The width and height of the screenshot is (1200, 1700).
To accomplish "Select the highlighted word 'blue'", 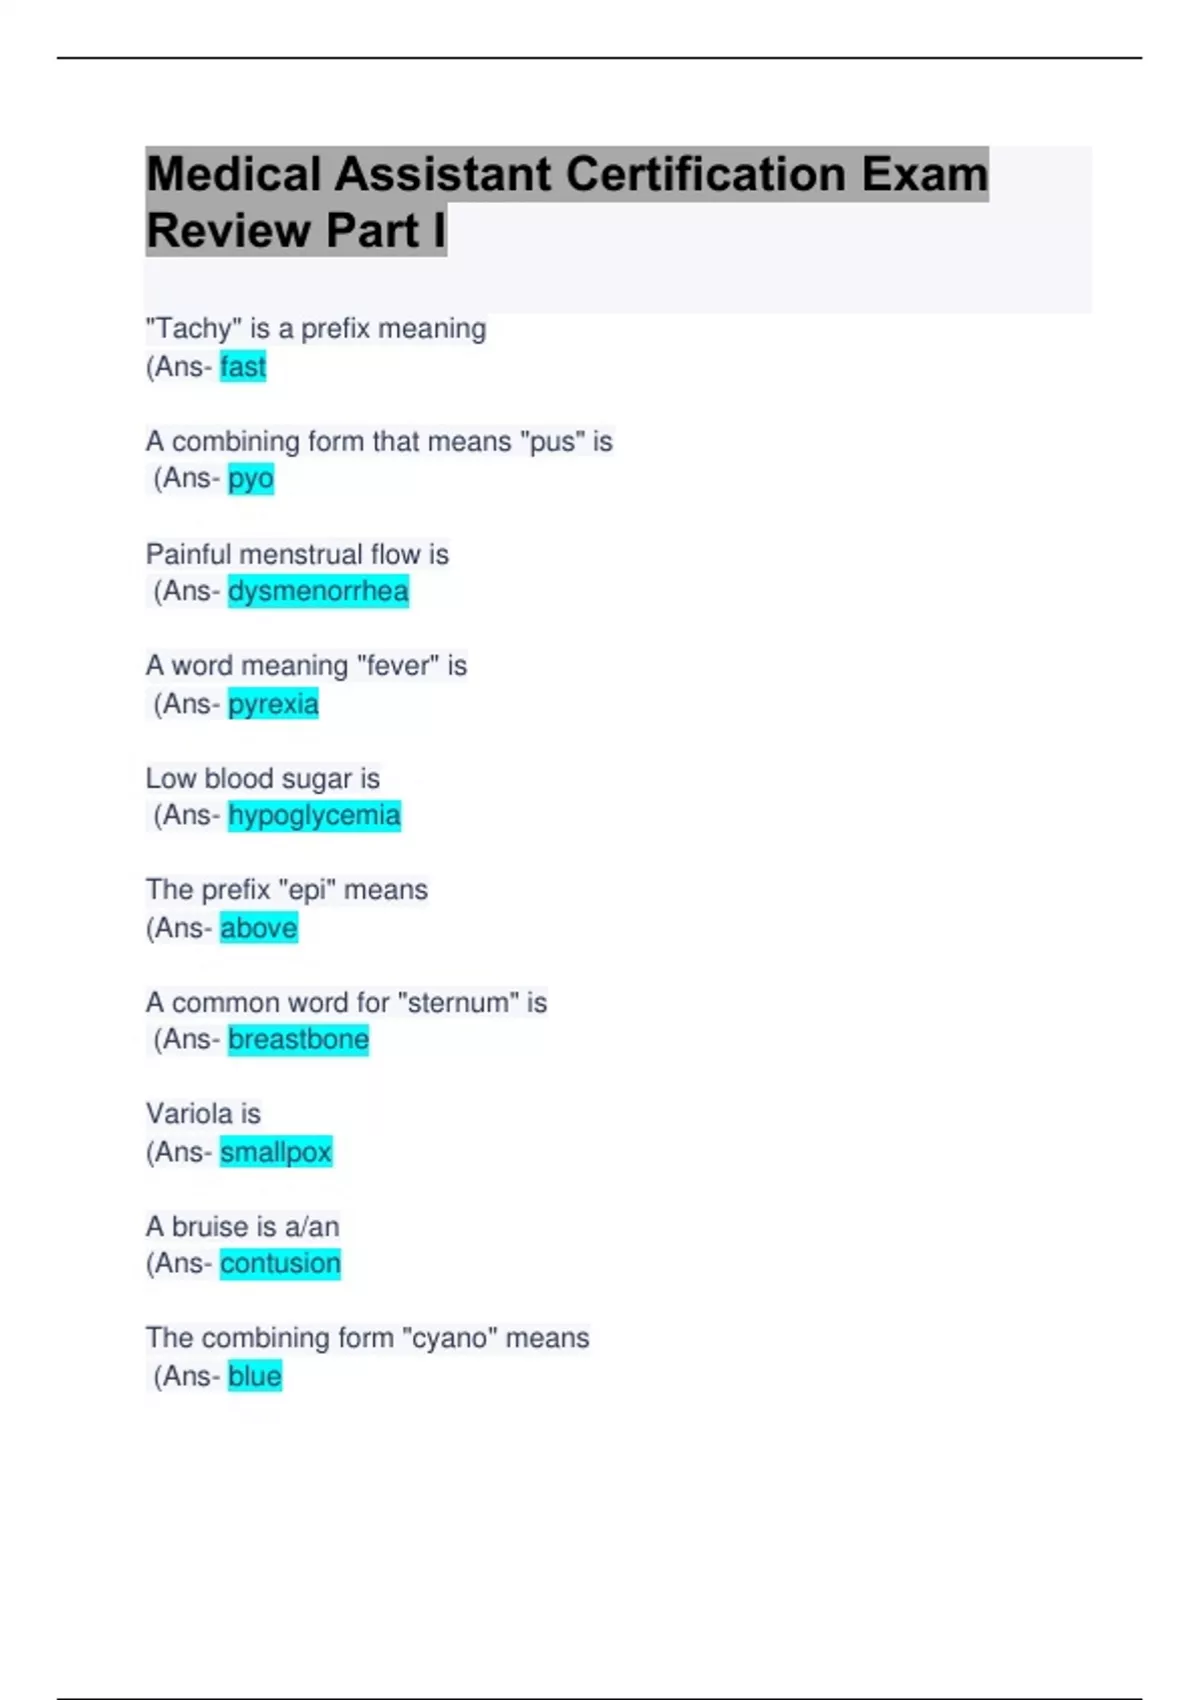I will (x=255, y=1377).
